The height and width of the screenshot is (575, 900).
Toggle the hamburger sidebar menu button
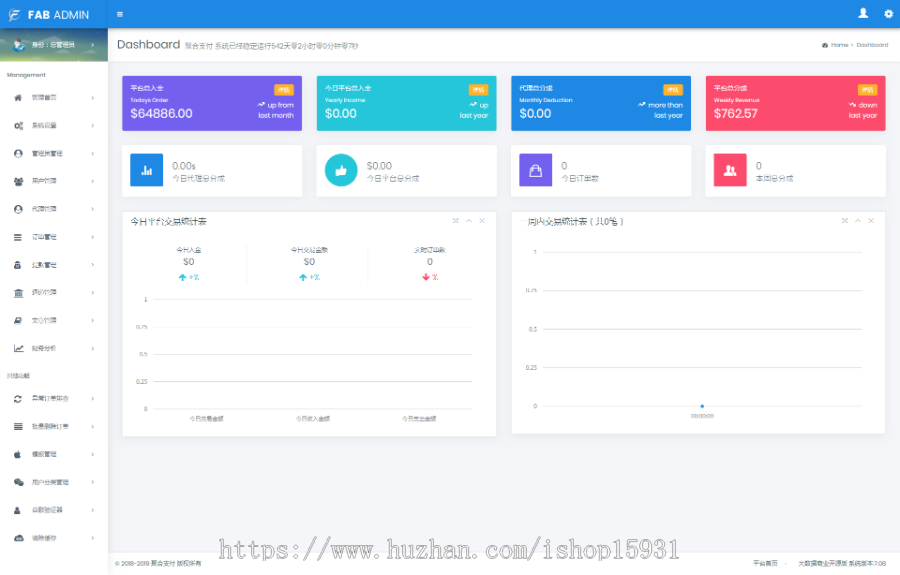pyautogui.click(x=120, y=14)
